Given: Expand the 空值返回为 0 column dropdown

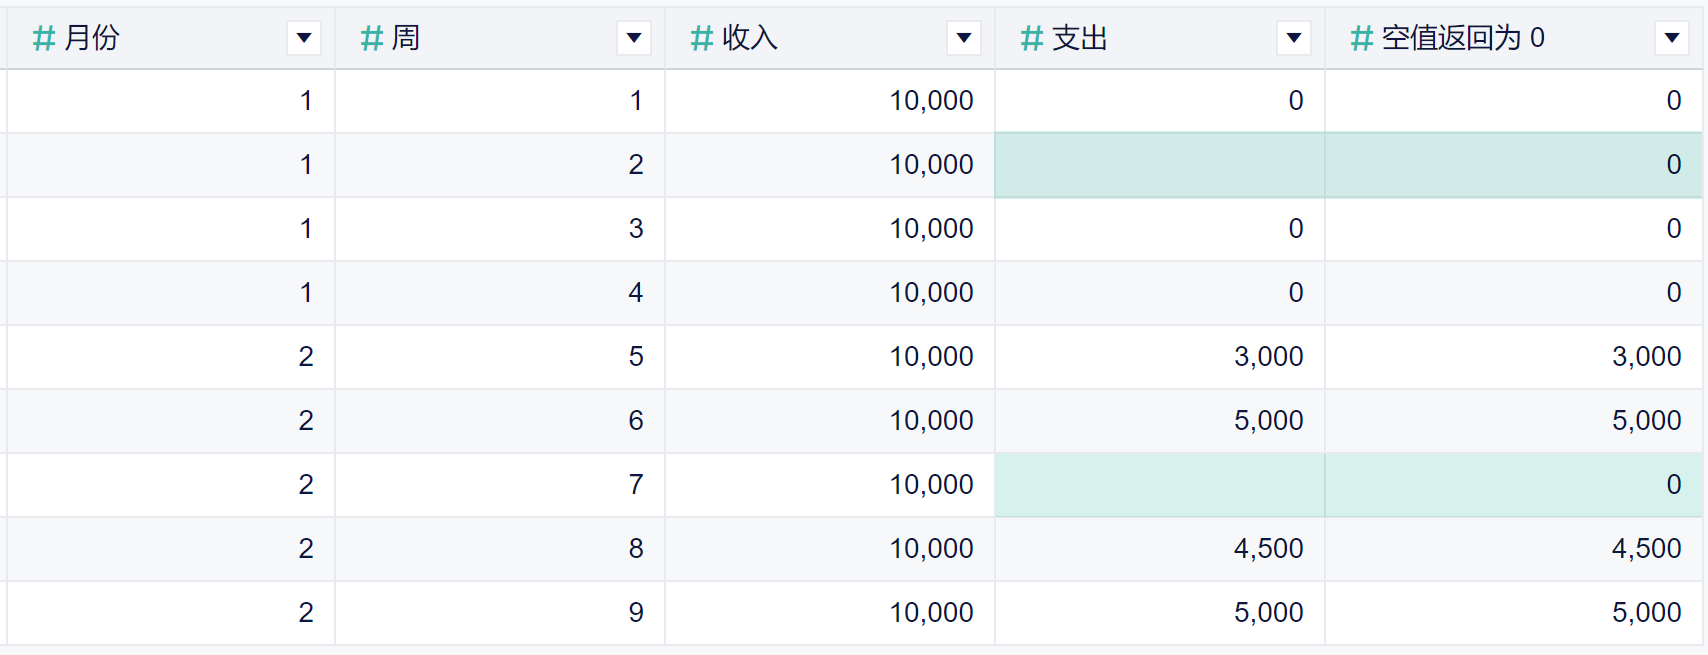Looking at the screenshot, I should (x=1672, y=38).
